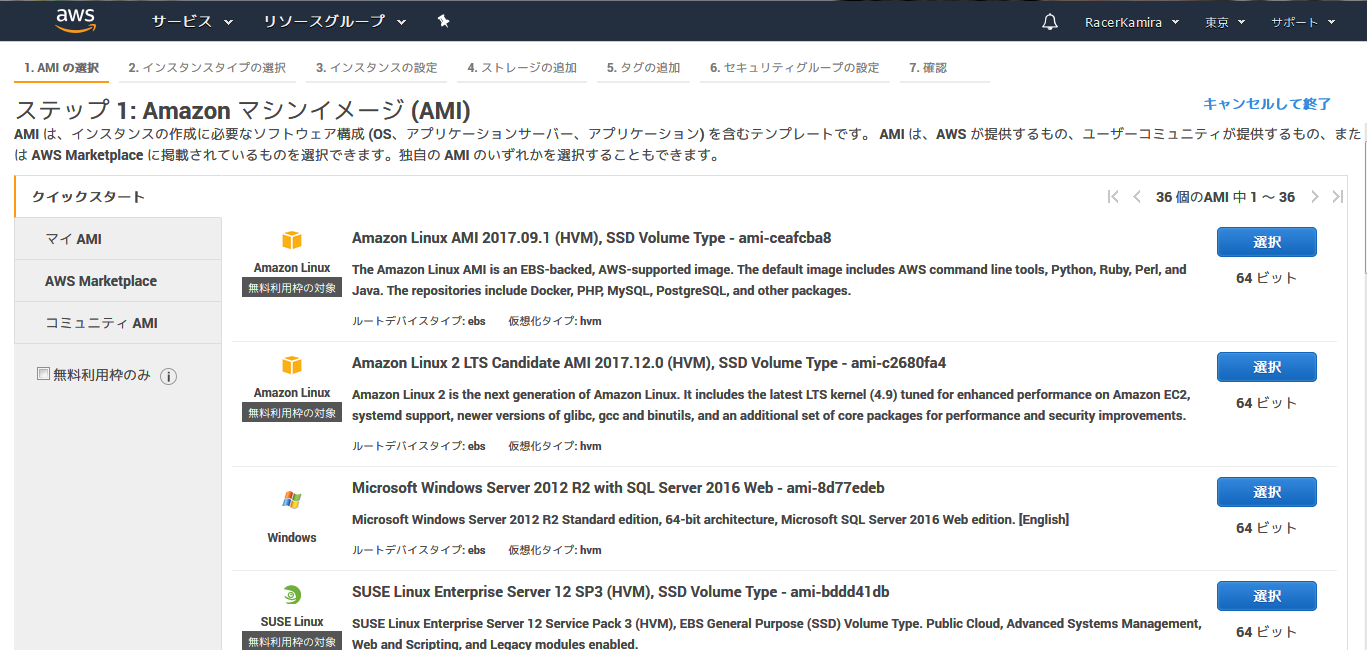Click the Amazon Linux AMI 2017.09.1 title
1367x650 pixels.
tap(592, 238)
